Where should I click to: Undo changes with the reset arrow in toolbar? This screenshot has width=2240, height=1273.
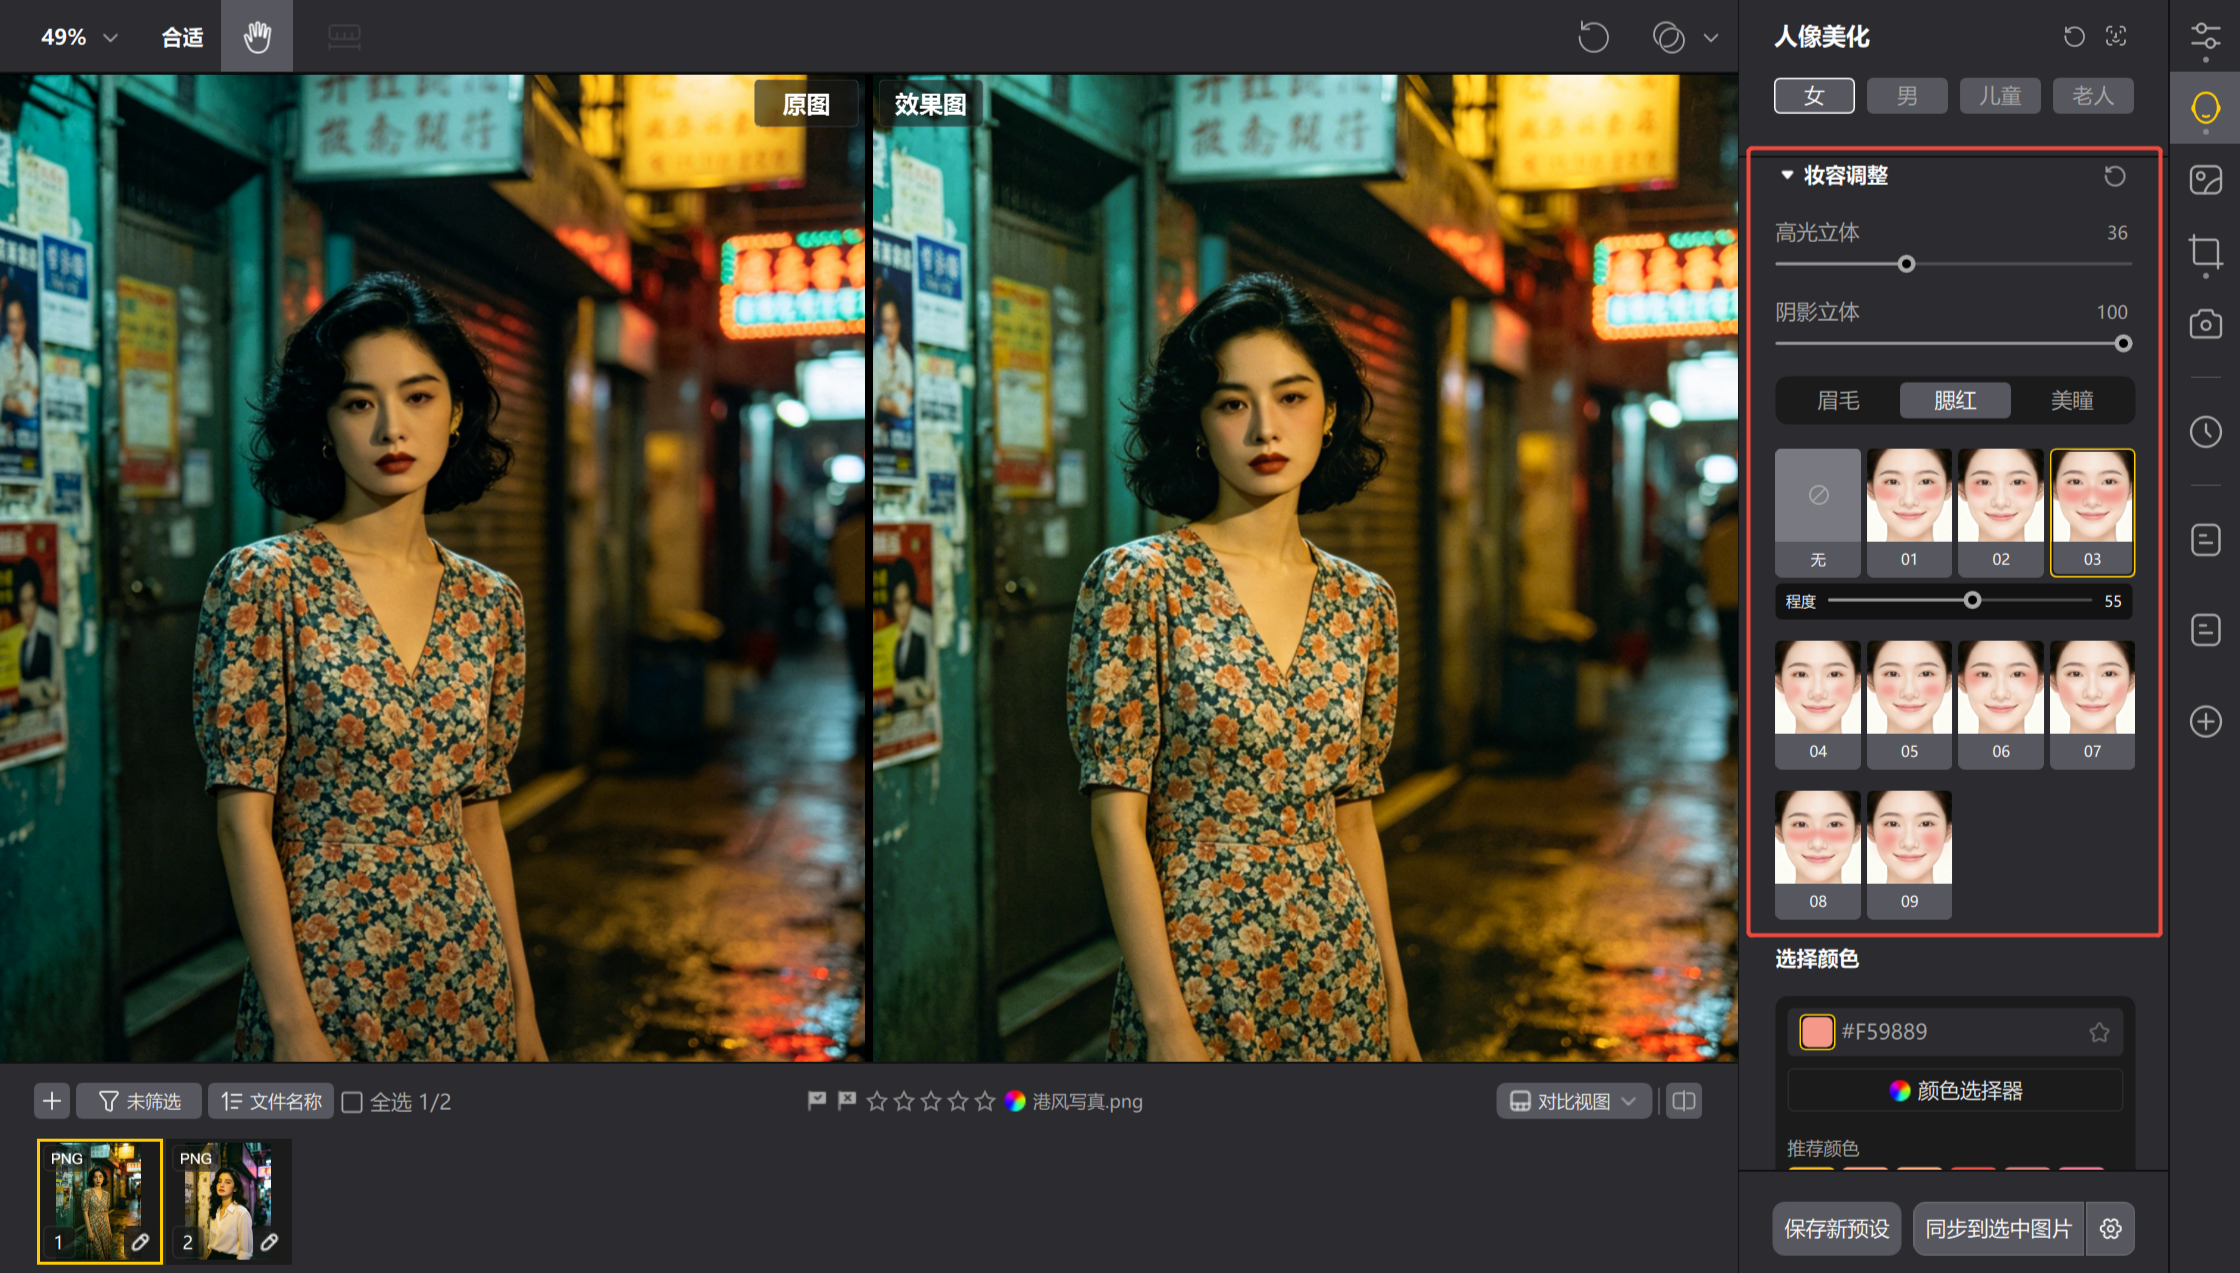(1592, 36)
